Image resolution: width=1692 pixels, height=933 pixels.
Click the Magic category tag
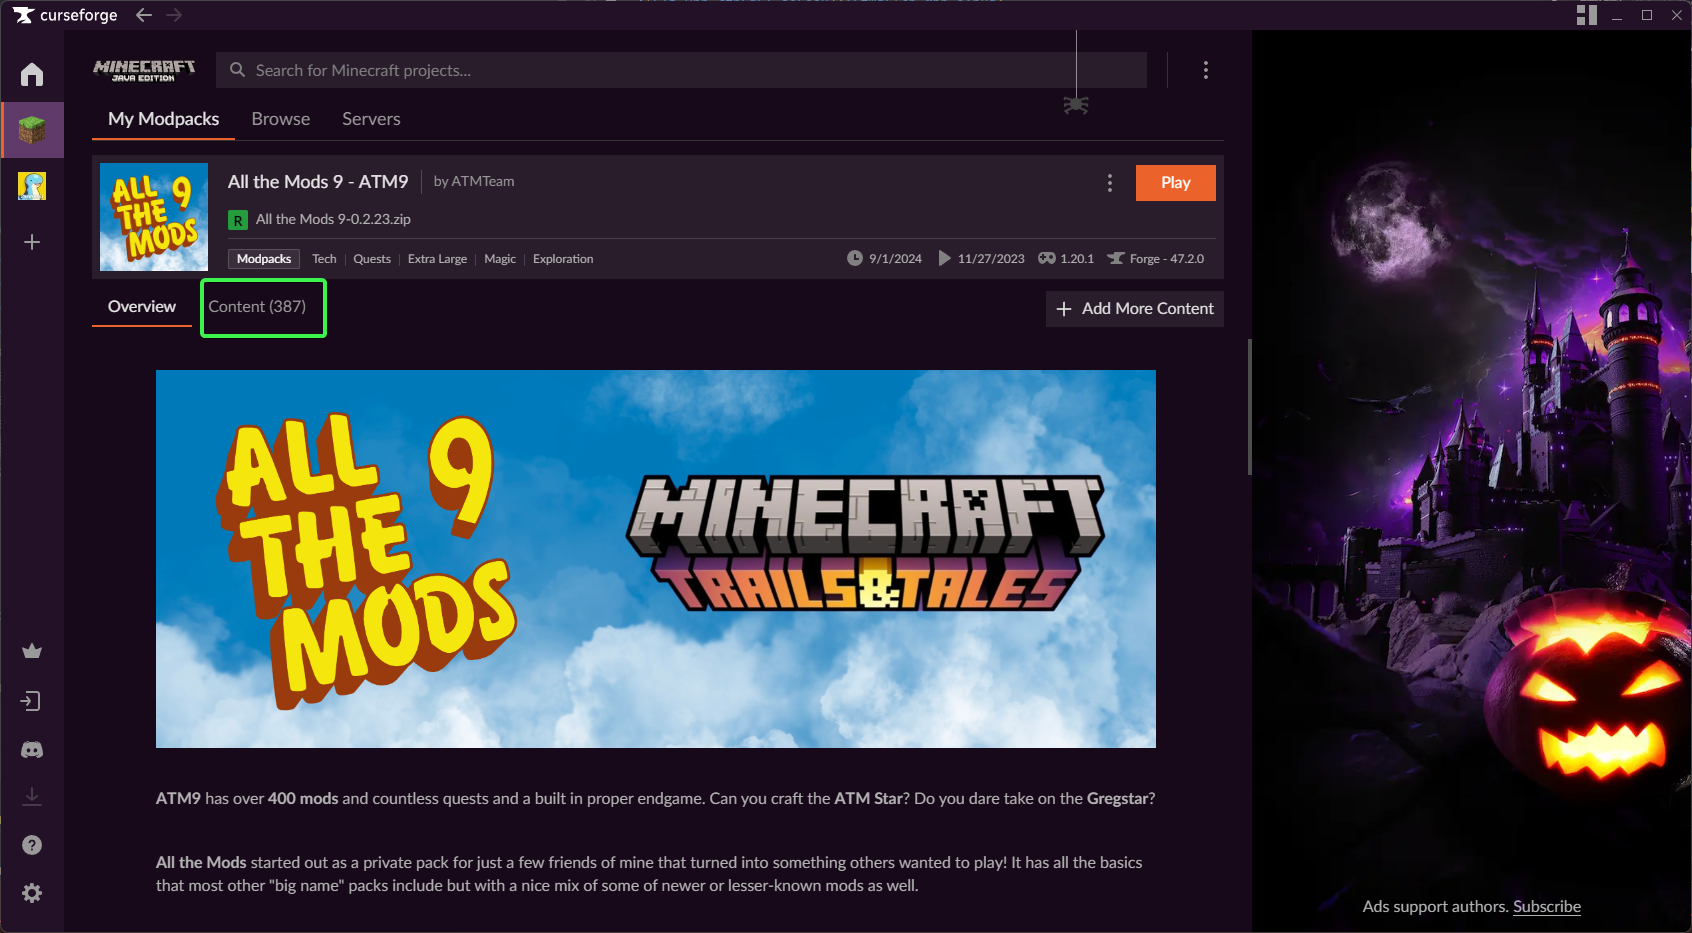(x=500, y=259)
